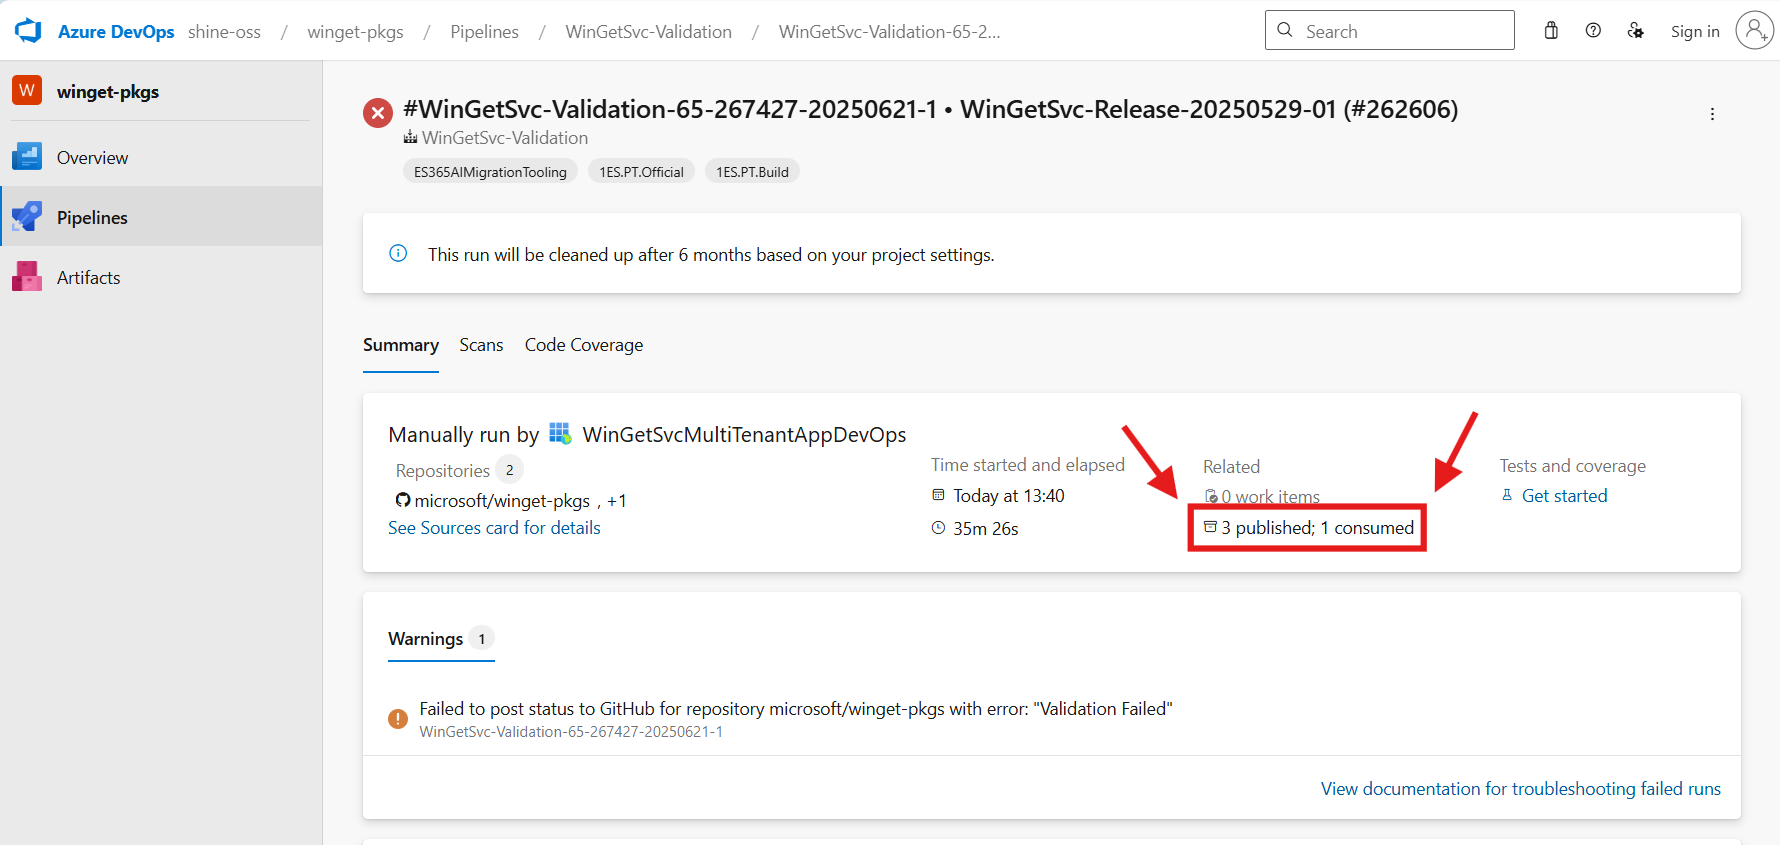
Task: Open More actions vertical ellipsis menu
Action: (1712, 114)
